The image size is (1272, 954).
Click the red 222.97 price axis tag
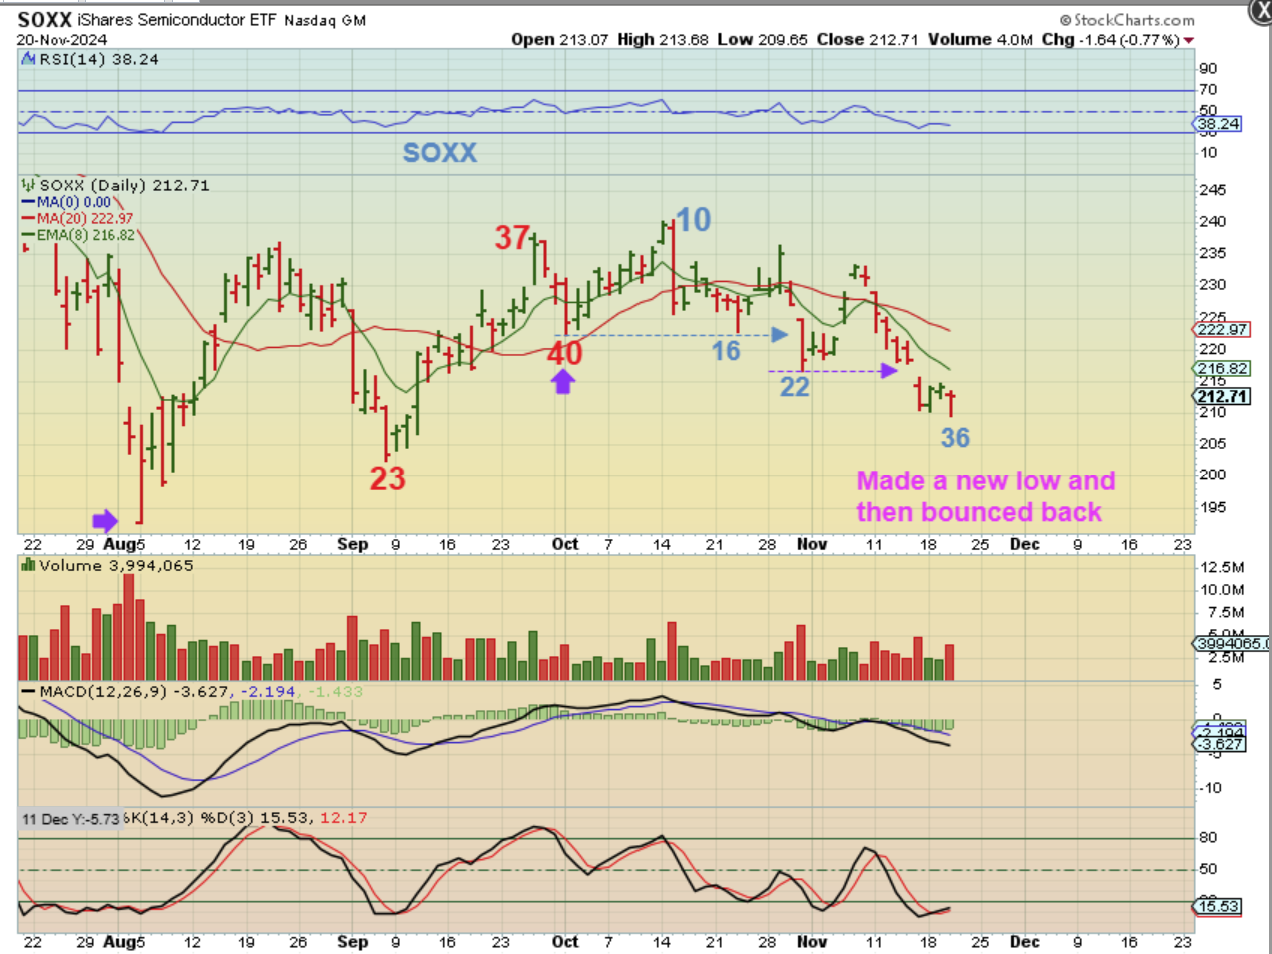point(1222,330)
